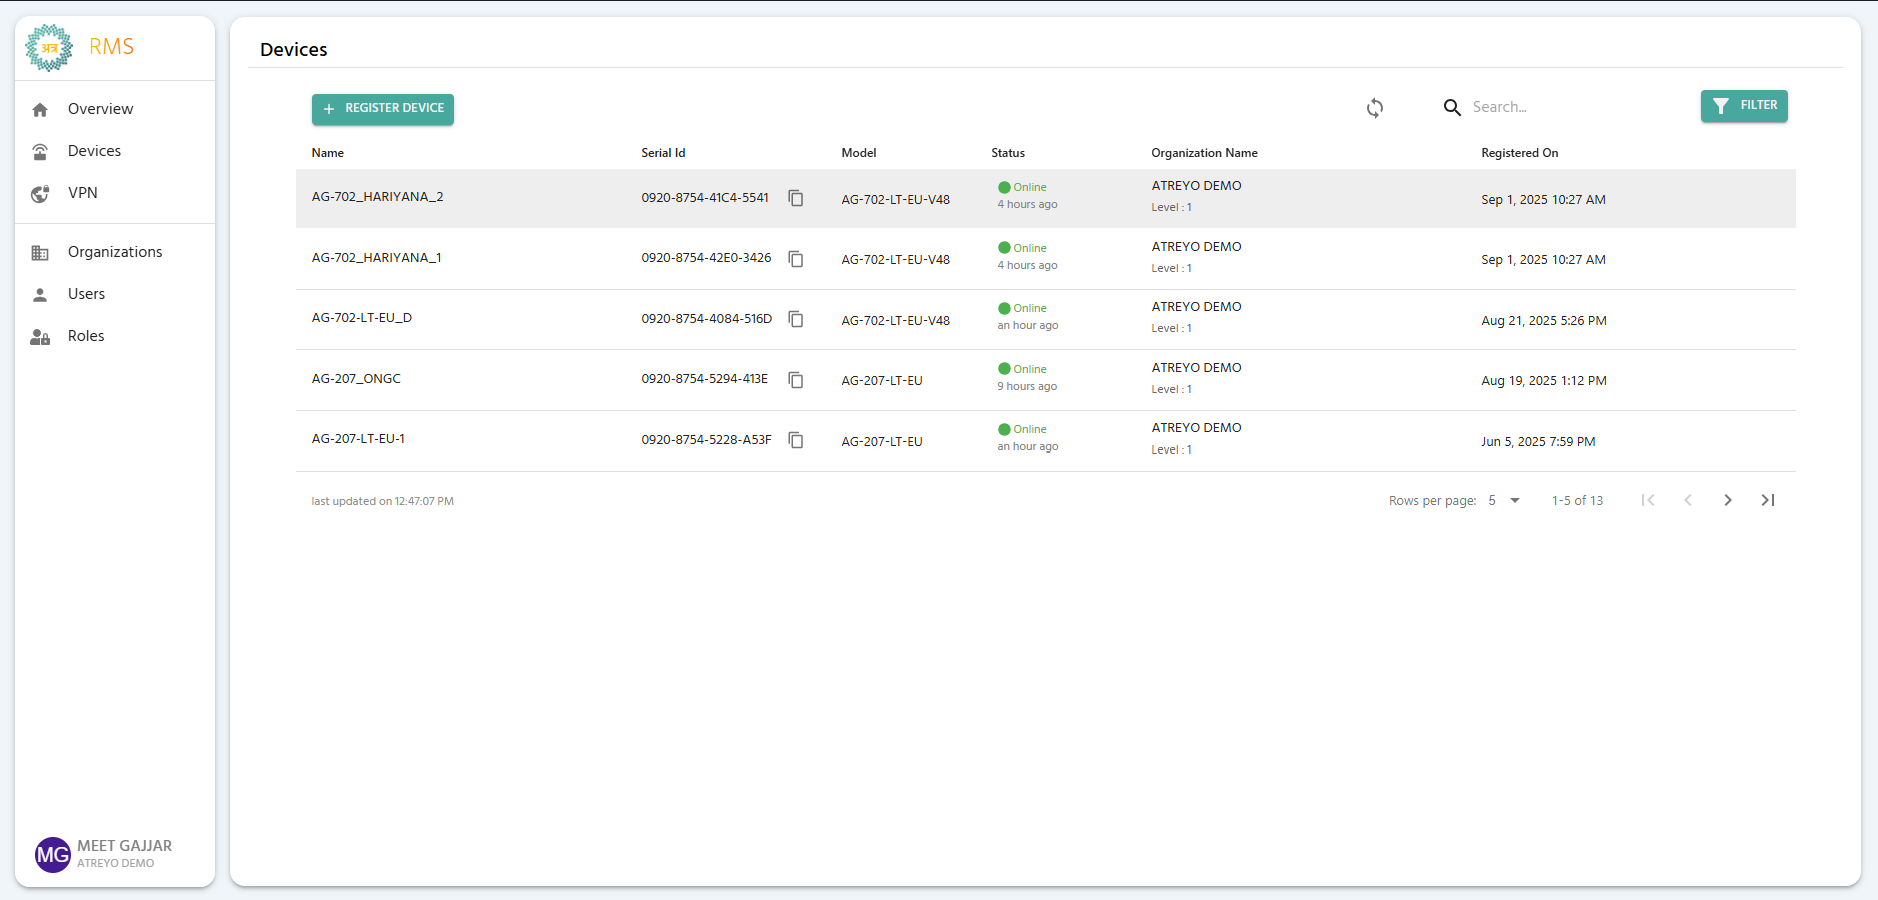This screenshot has width=1878, height=900.
Task: Copy serial ID for AG-702-LT-EU_D device
Action: click(x=796, y=319)
